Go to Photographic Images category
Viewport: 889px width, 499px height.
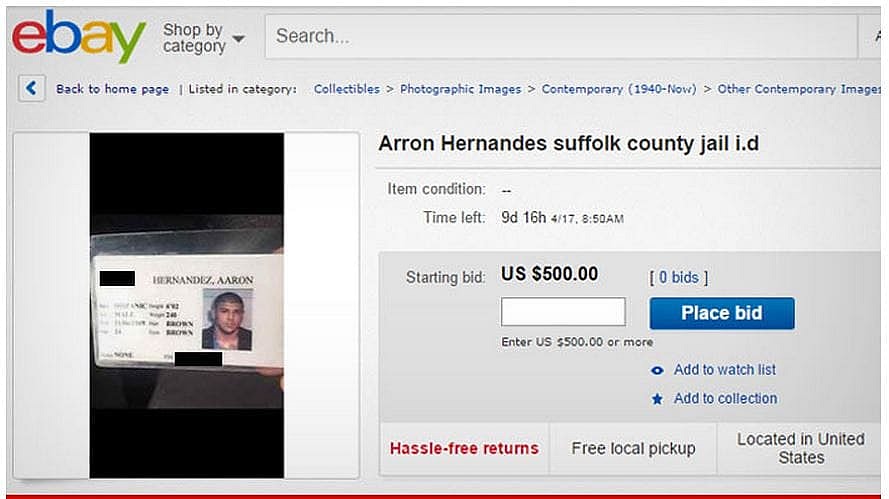click(x=460, y=89)
